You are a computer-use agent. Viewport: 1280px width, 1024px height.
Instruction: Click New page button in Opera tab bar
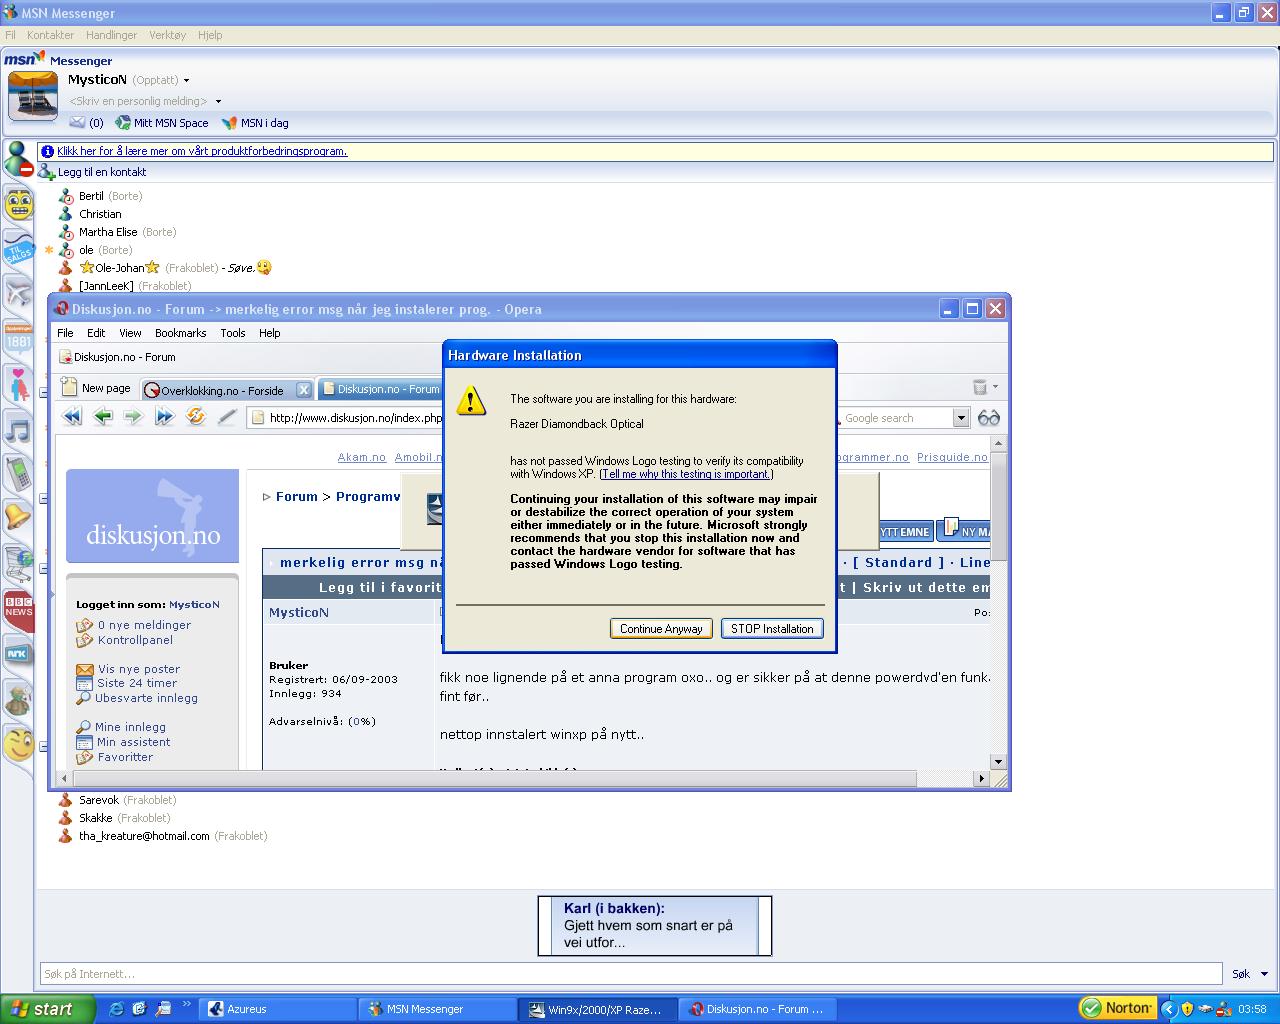(96, 388)
